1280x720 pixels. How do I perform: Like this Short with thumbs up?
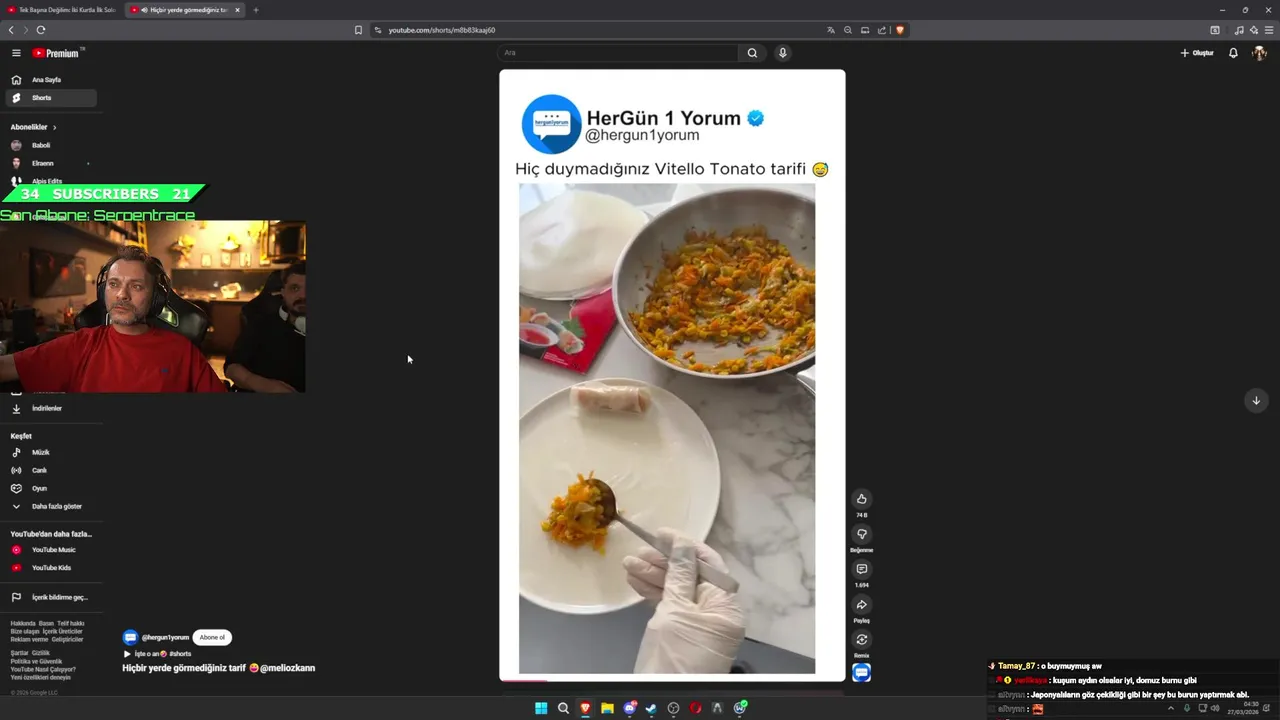862,499
